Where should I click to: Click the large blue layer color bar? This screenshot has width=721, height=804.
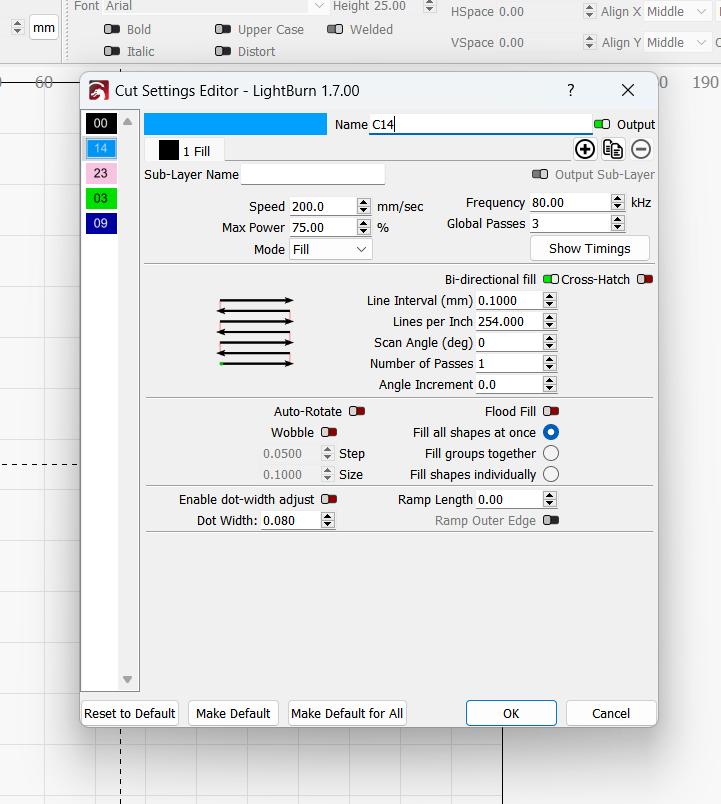click(x=235, y=124)
